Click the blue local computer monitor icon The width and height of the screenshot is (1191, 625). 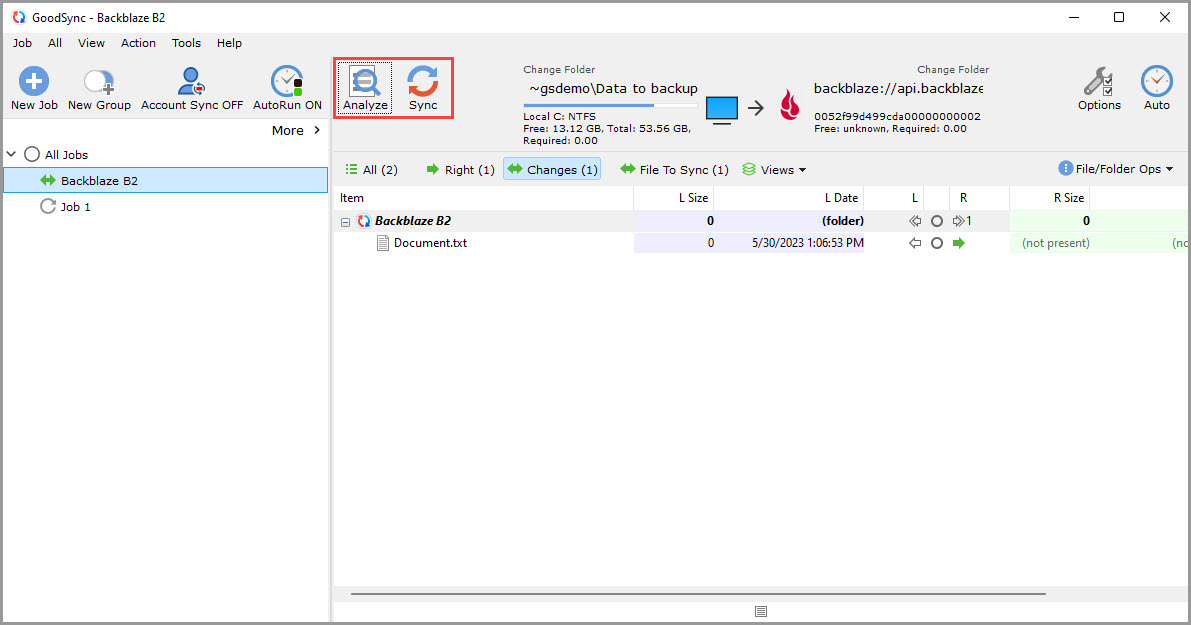(722, 110)
